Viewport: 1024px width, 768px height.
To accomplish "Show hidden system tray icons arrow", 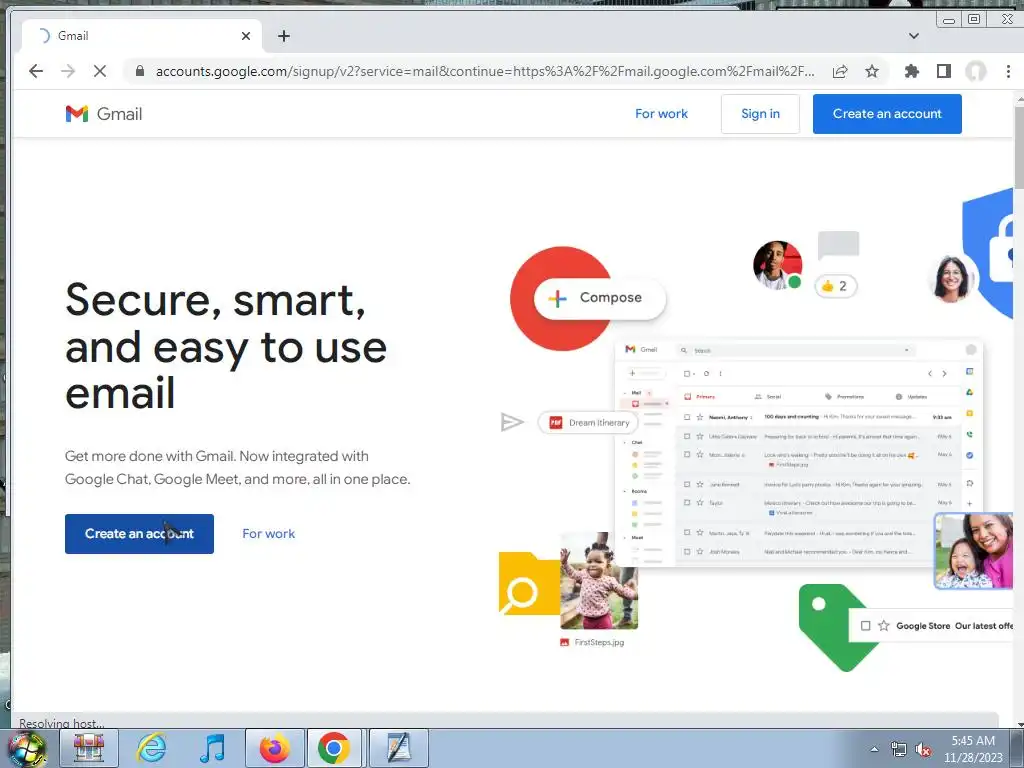I will tap(874, 749).
